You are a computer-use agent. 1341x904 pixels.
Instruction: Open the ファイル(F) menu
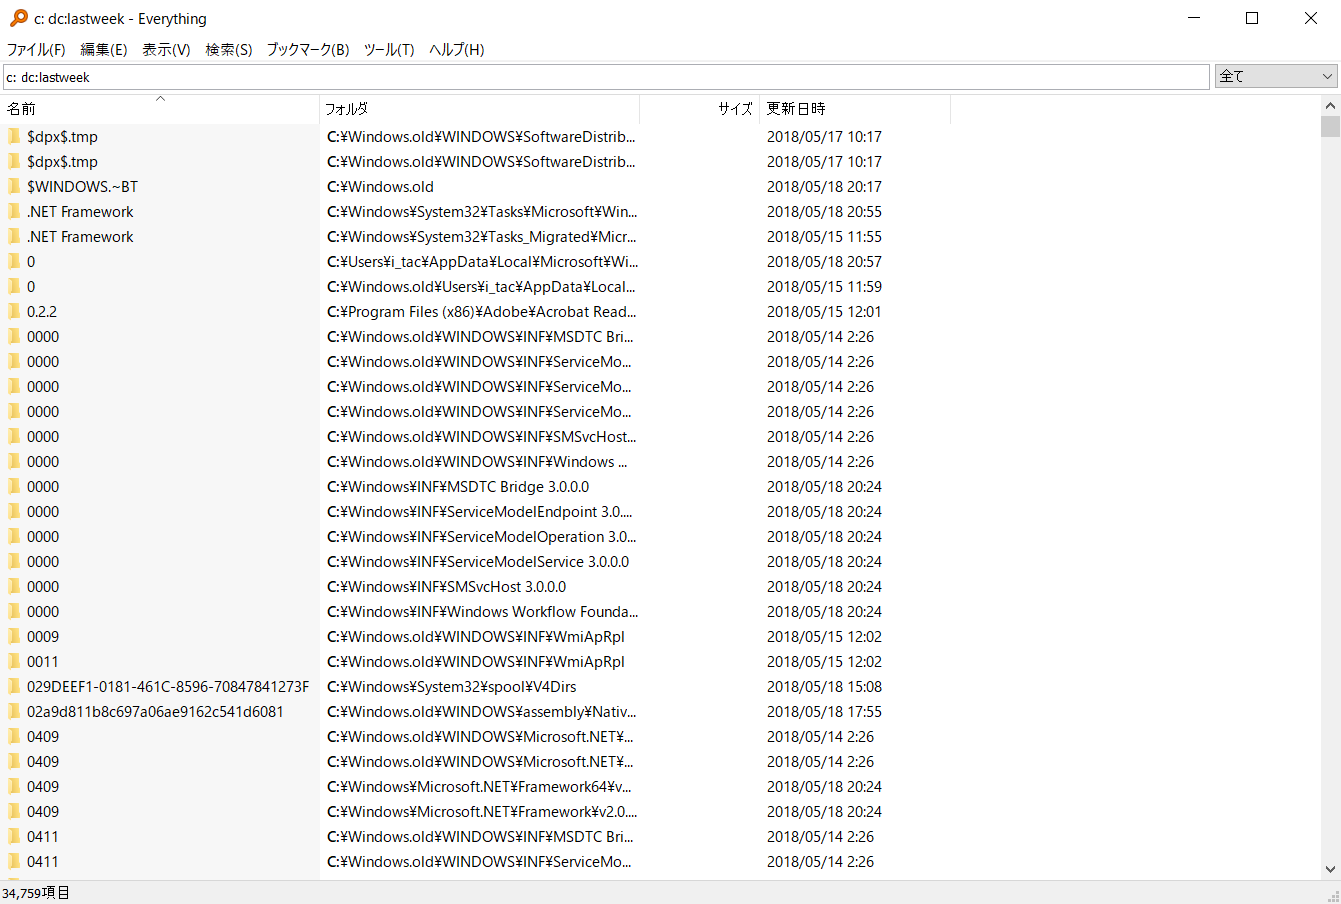coord(36,50)
